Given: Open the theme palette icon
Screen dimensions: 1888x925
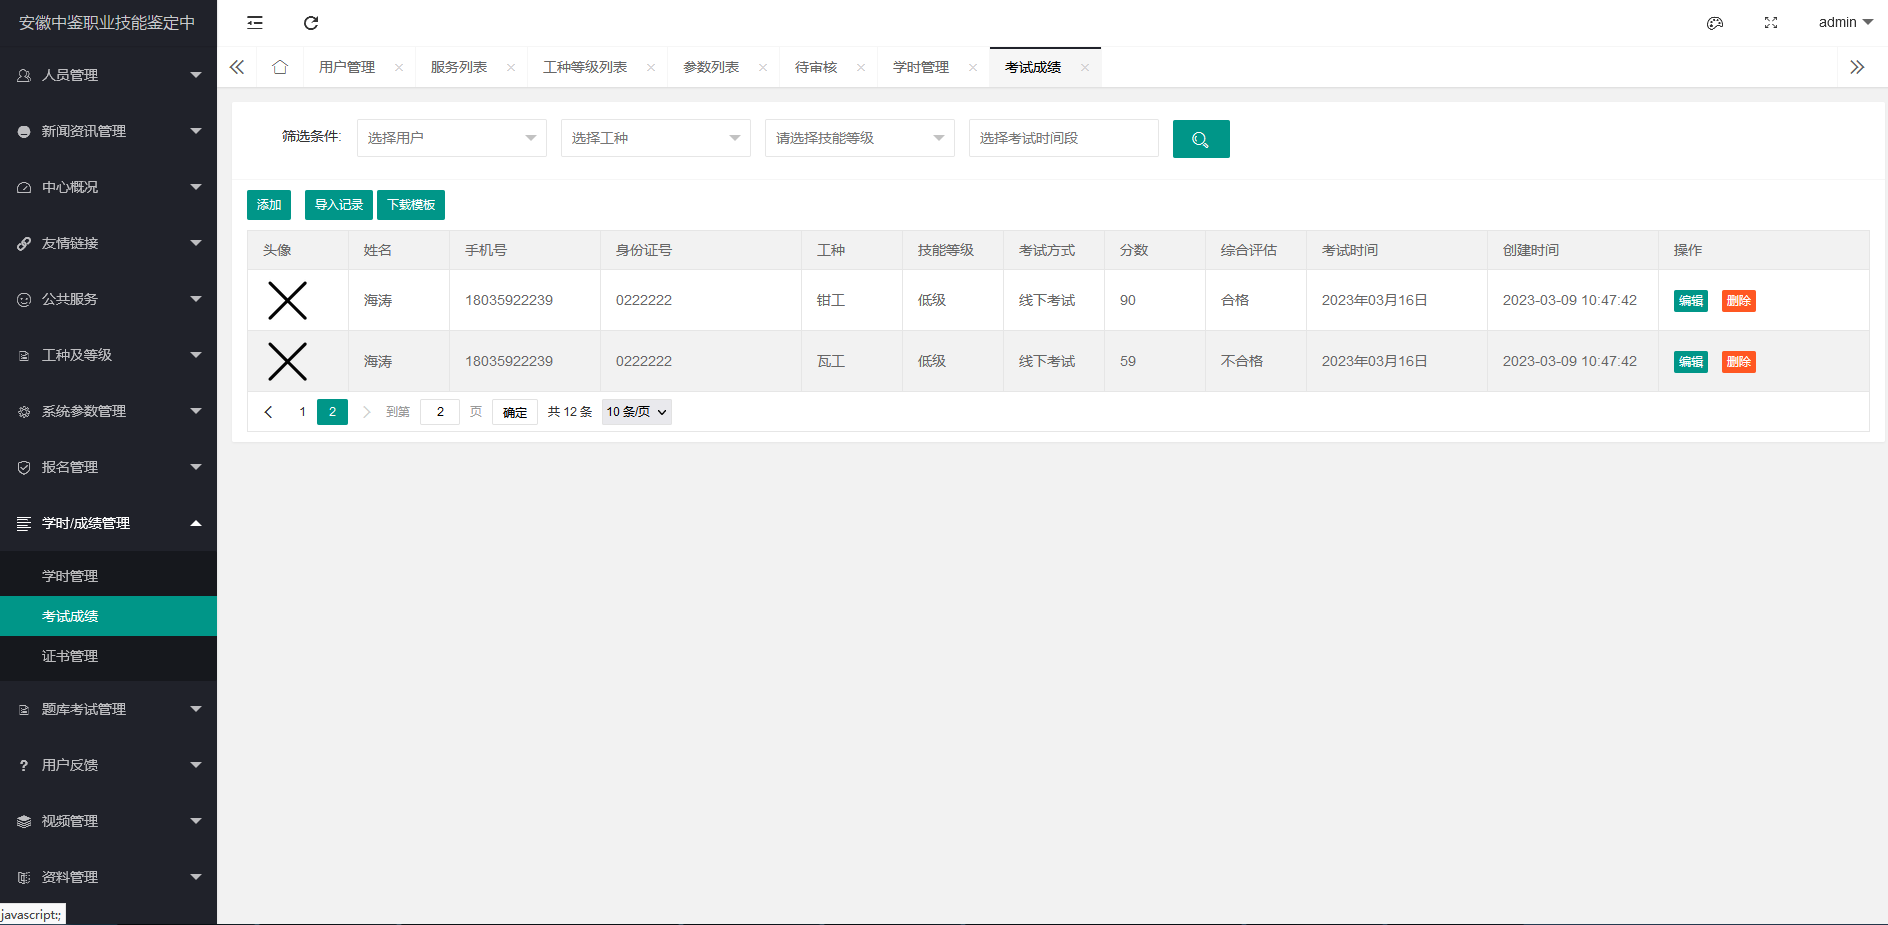Looking at the screenshot, I should tap(1715, 23).
